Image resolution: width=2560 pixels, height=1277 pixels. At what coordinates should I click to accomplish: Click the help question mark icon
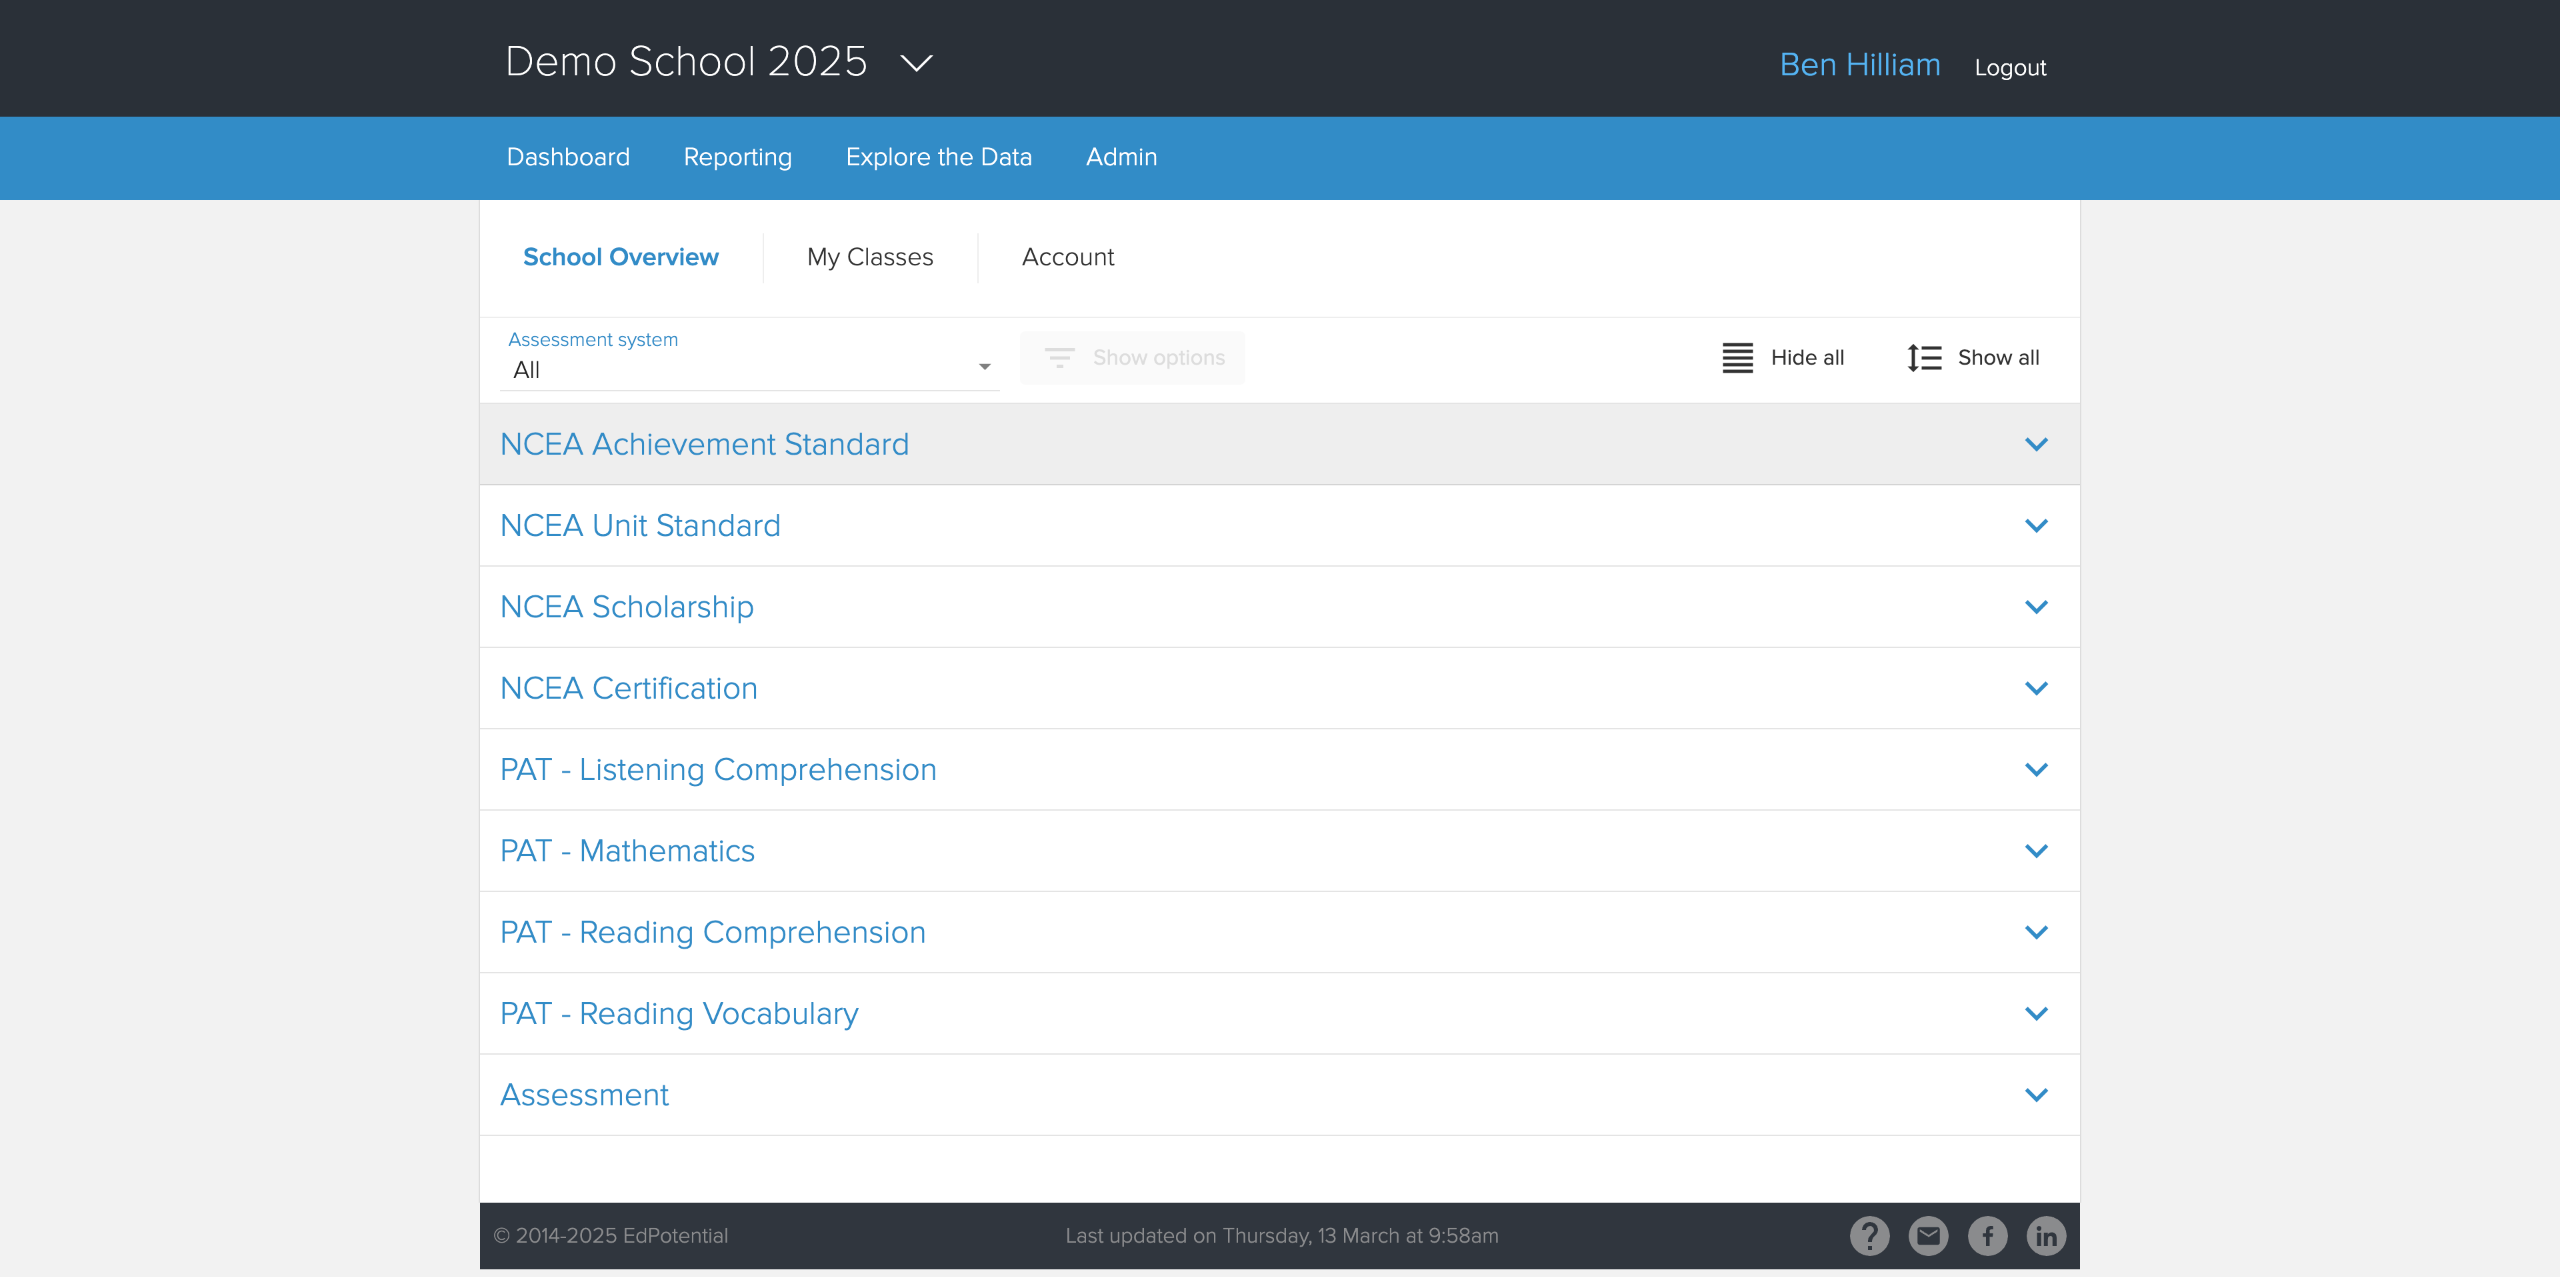click(x=1869, y=1236)
